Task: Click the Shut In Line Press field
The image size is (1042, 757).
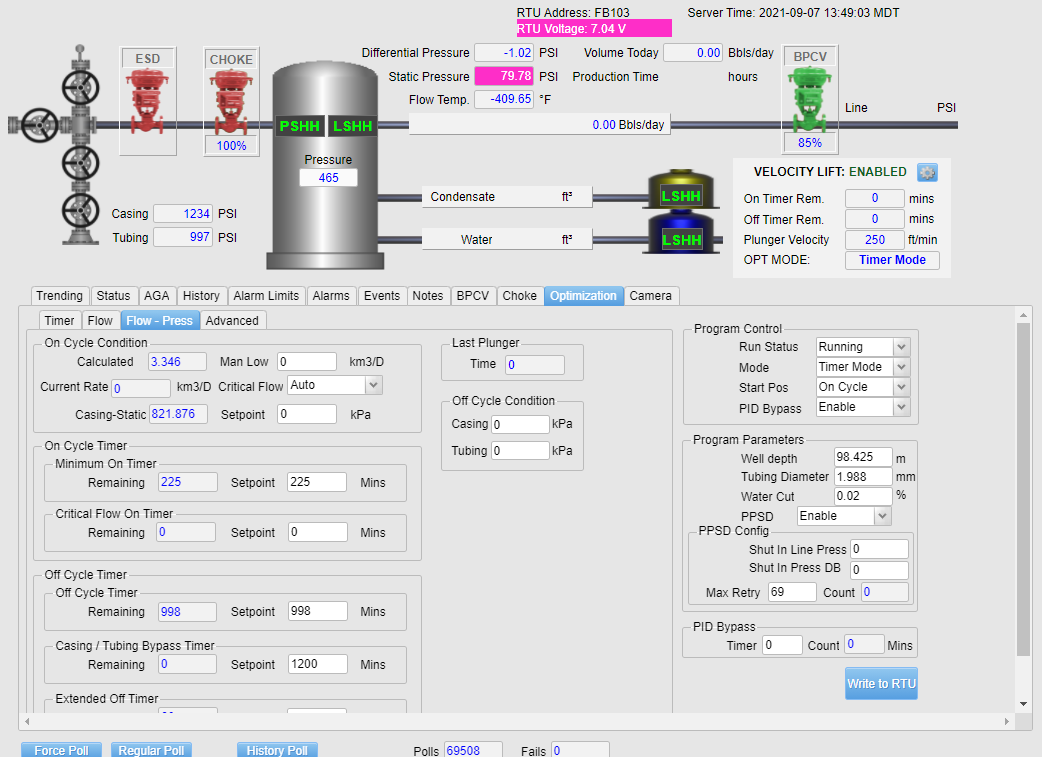Action: click(879, 549)
